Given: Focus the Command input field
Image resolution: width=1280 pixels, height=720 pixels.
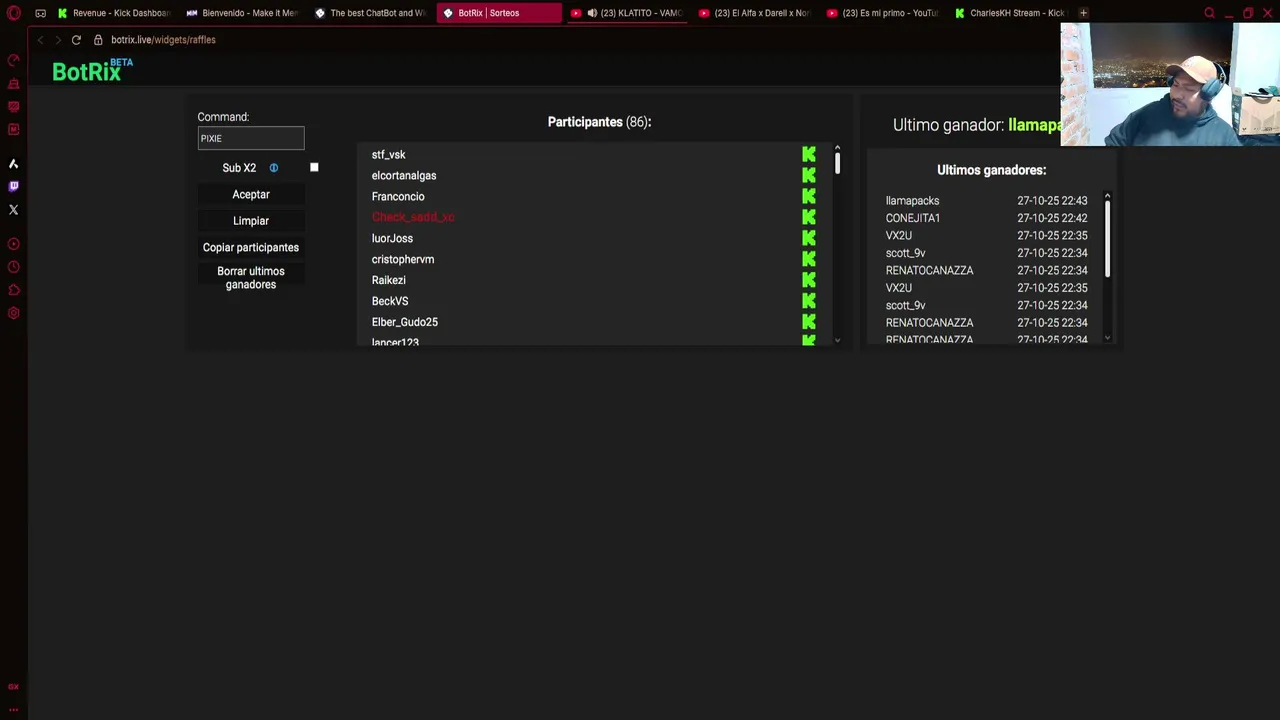Looking at the screenshot, I should coord(251,138).
